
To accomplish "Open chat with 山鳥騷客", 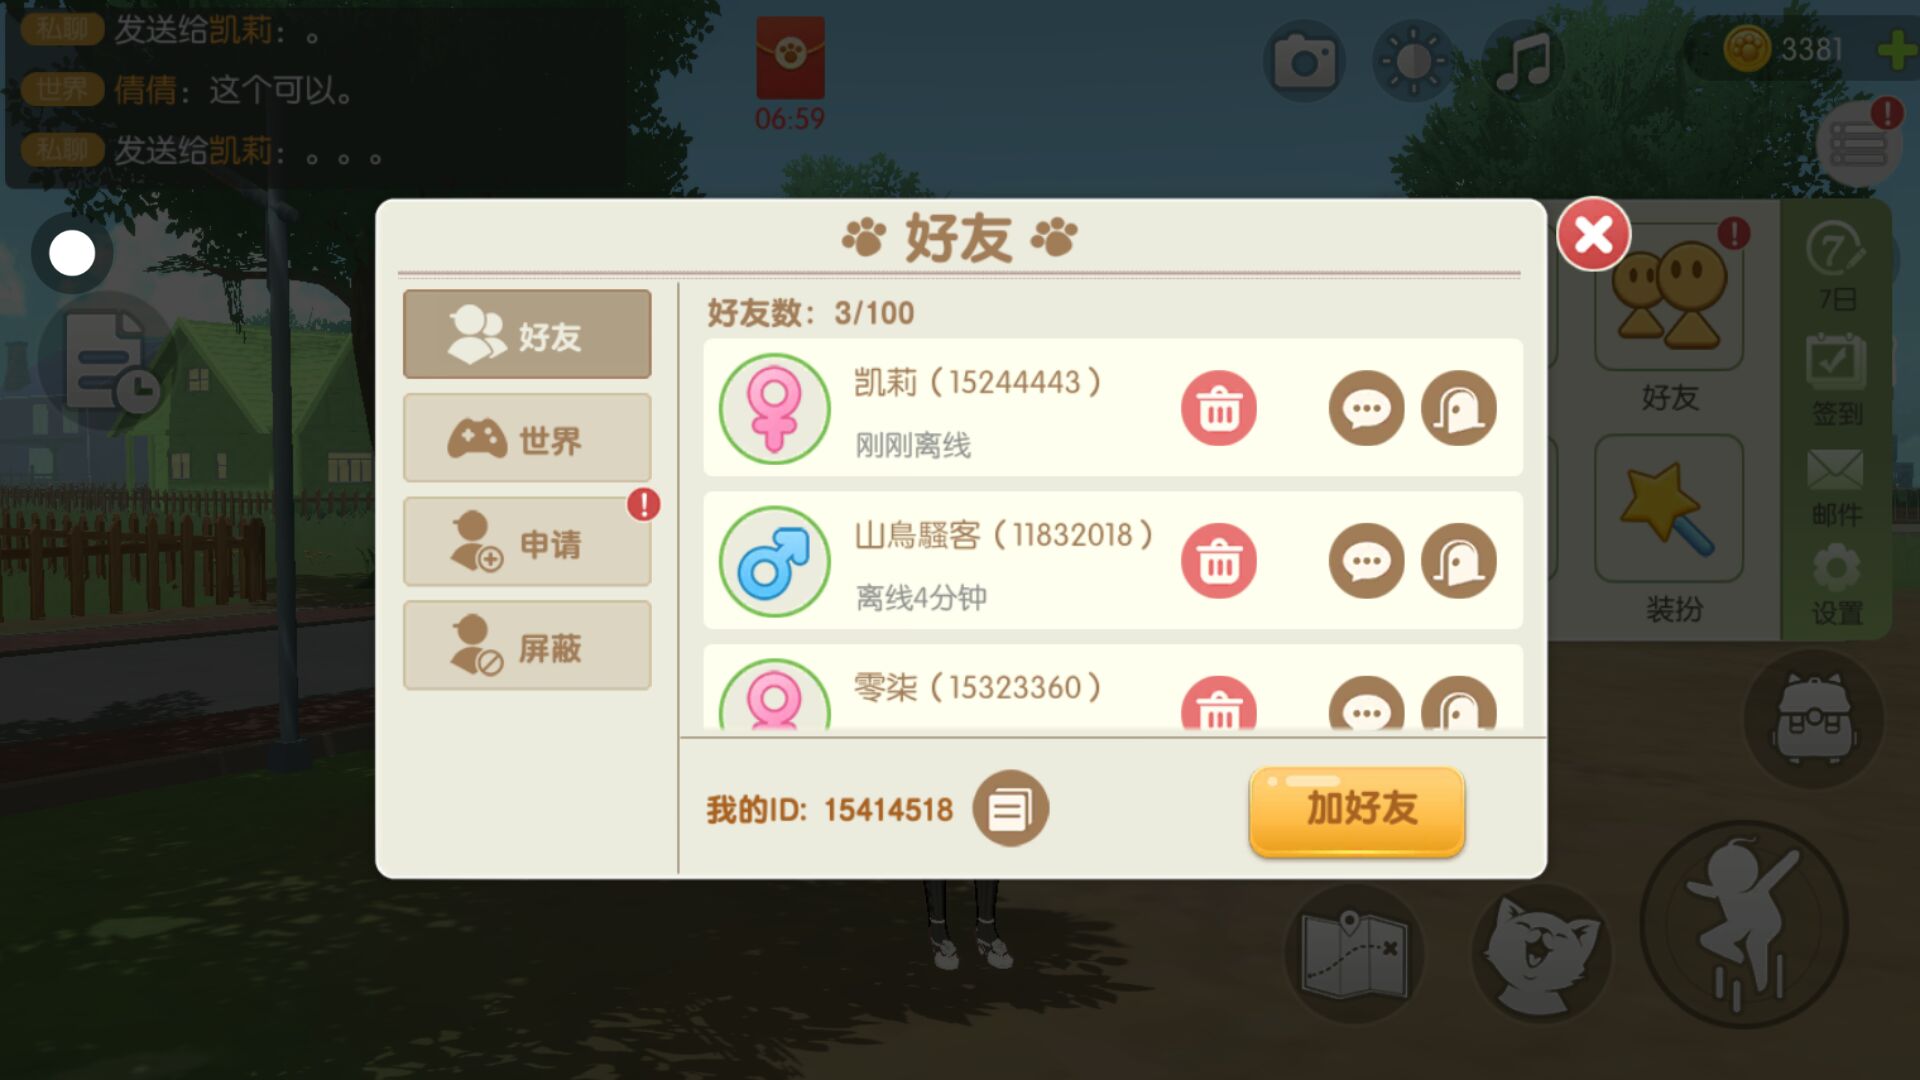I will point(1366,561).
